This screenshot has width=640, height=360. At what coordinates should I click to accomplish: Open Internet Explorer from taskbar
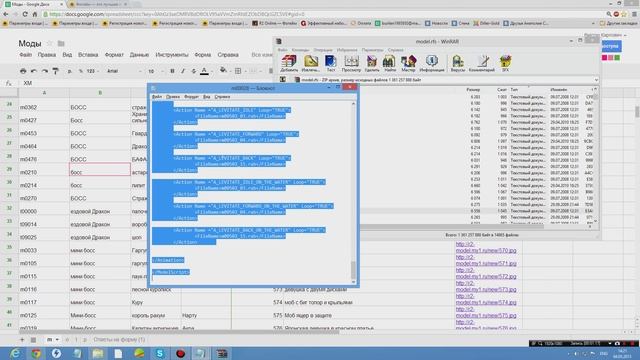(15, 353)
